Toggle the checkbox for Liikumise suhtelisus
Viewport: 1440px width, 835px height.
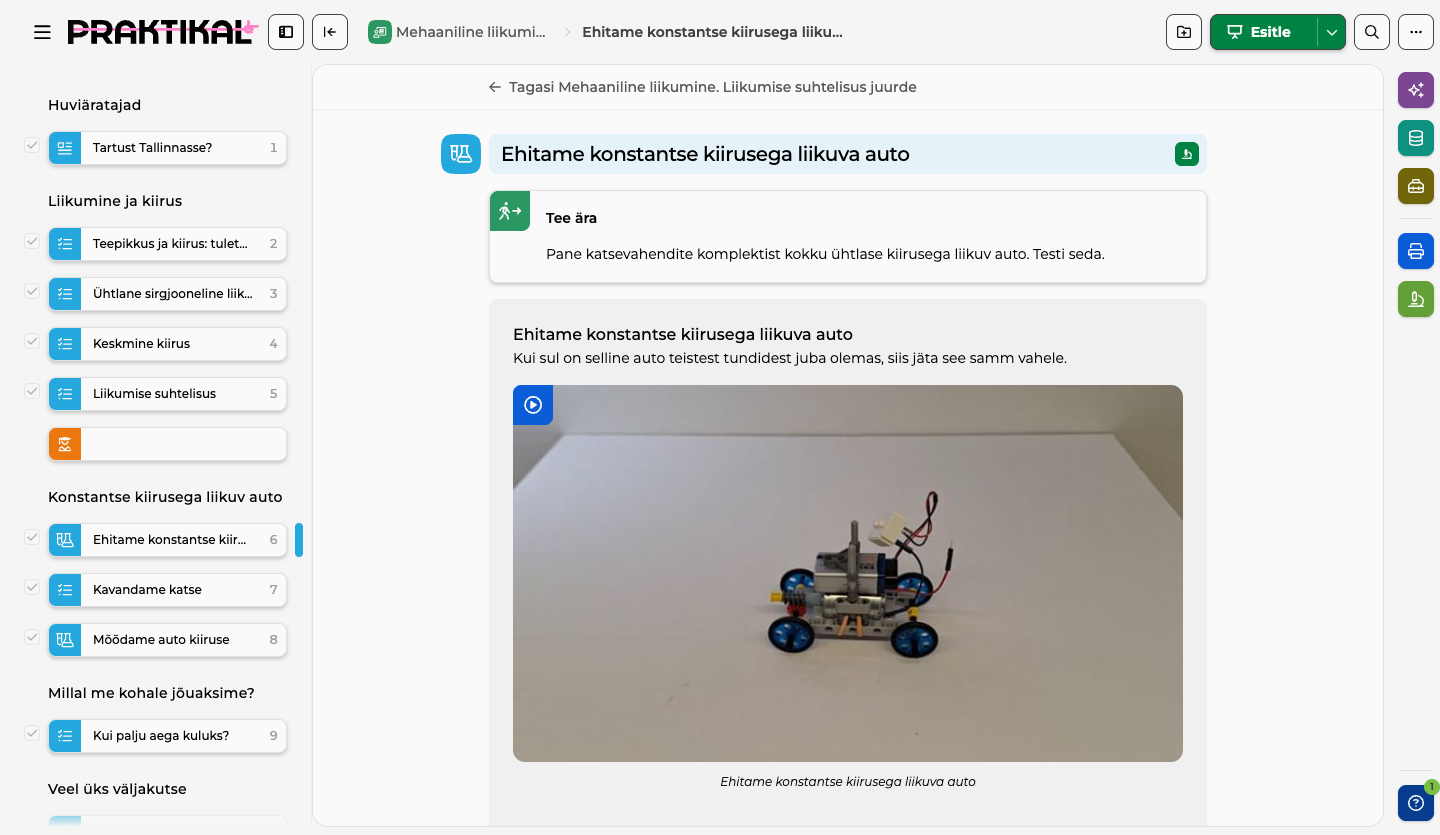(32, 392)
